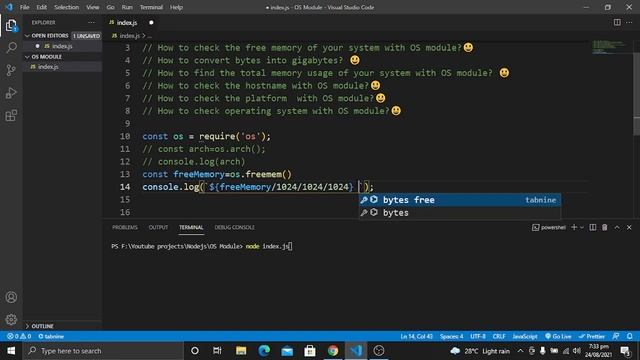Select index.js under OS MODULE folder
The image size is (640, 360).
coord(62,67)
